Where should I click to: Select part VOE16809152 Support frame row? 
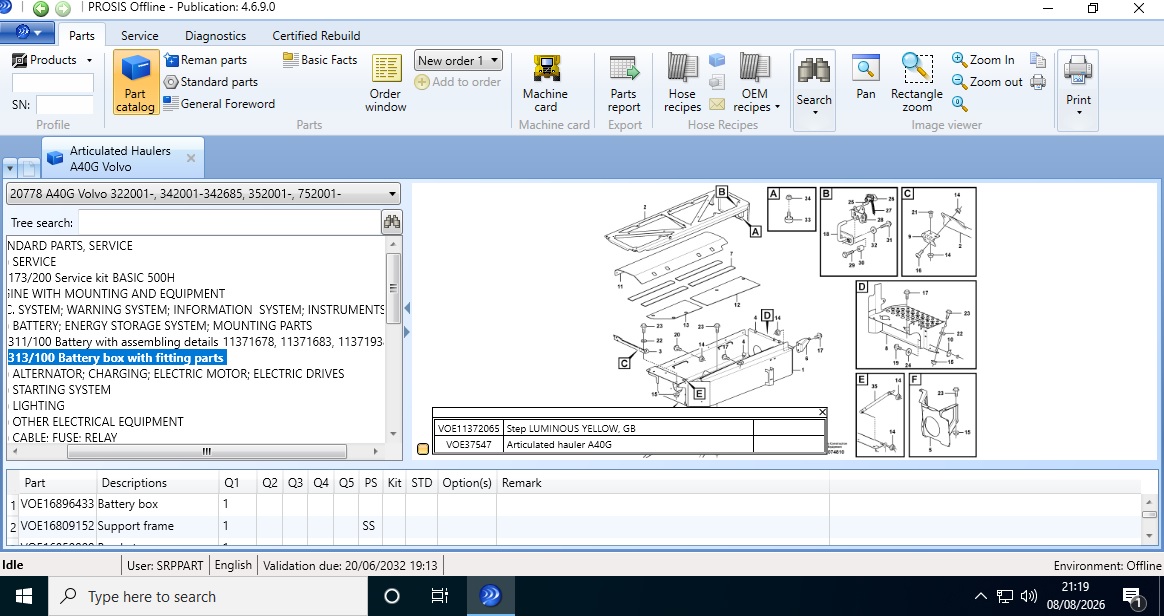coord(575,525)
